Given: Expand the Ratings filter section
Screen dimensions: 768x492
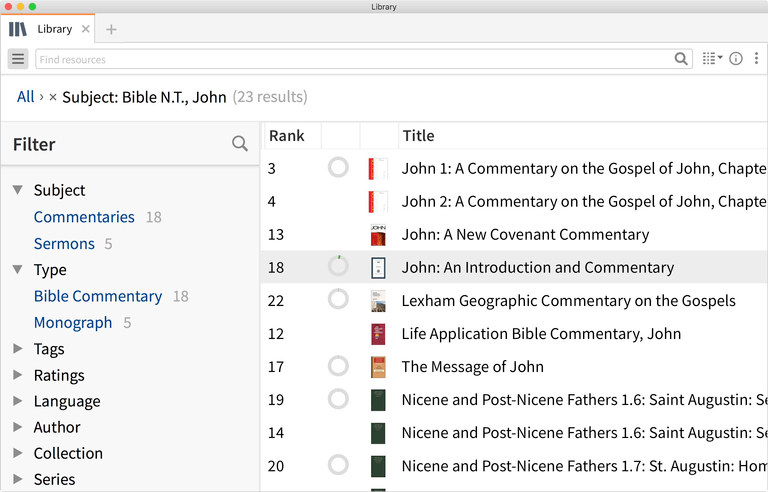Looking at the screenshot, I should point(18,375).
